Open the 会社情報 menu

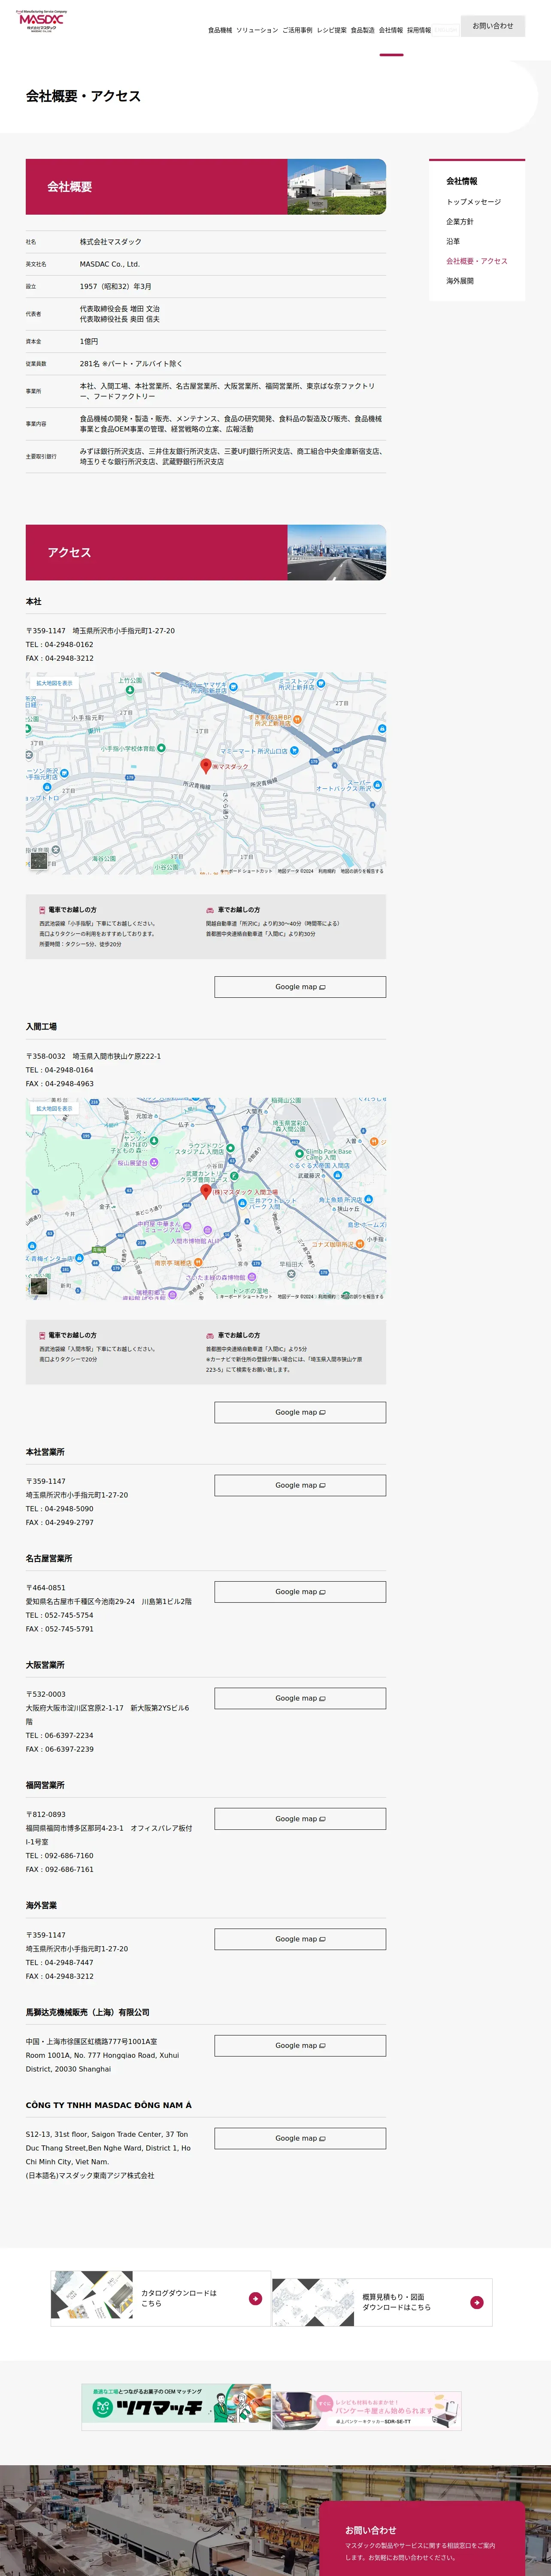pyautogui.click(x=391, y=30)
